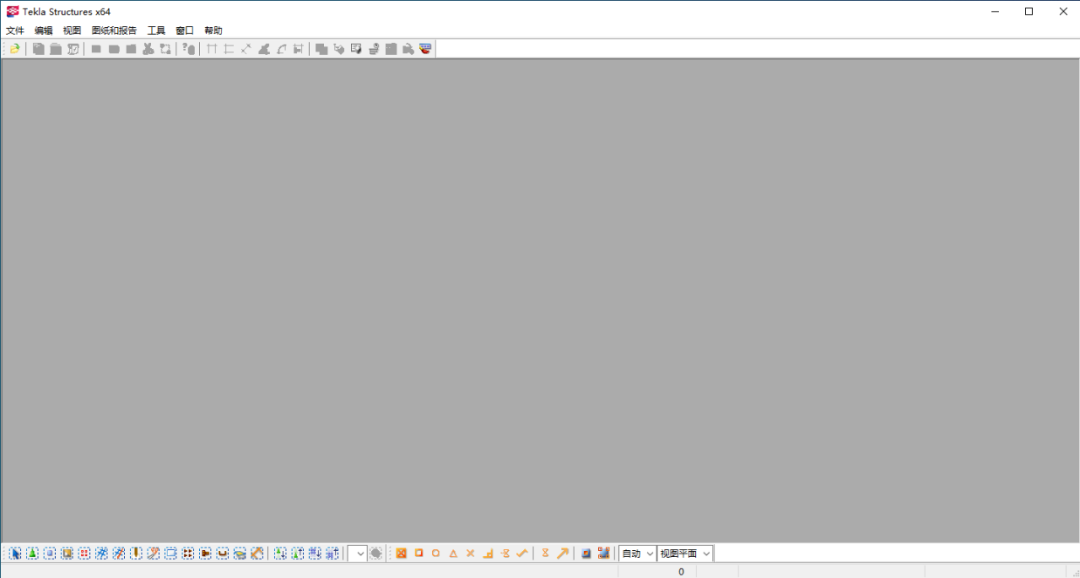This screenshot has height=578, width=1080.
Task: Enable select reinforcing bars switch
Action: pos(222,553)
